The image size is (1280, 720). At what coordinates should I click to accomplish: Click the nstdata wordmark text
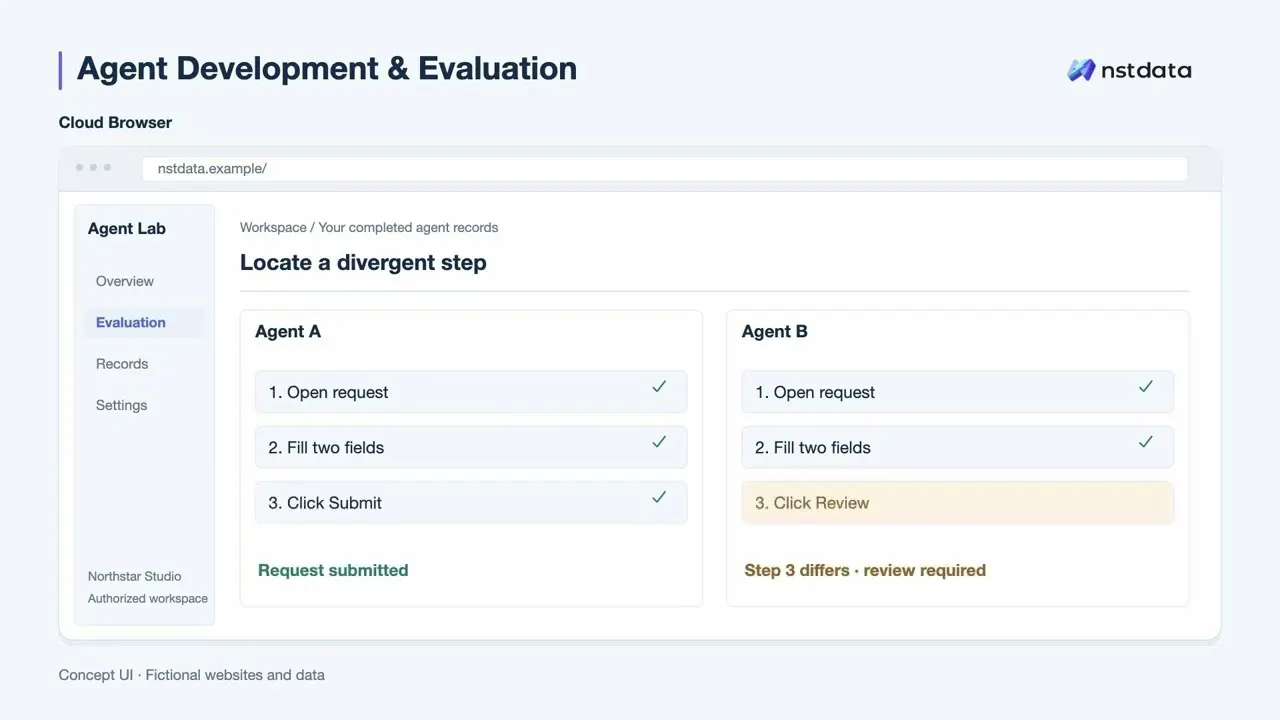1146,70
